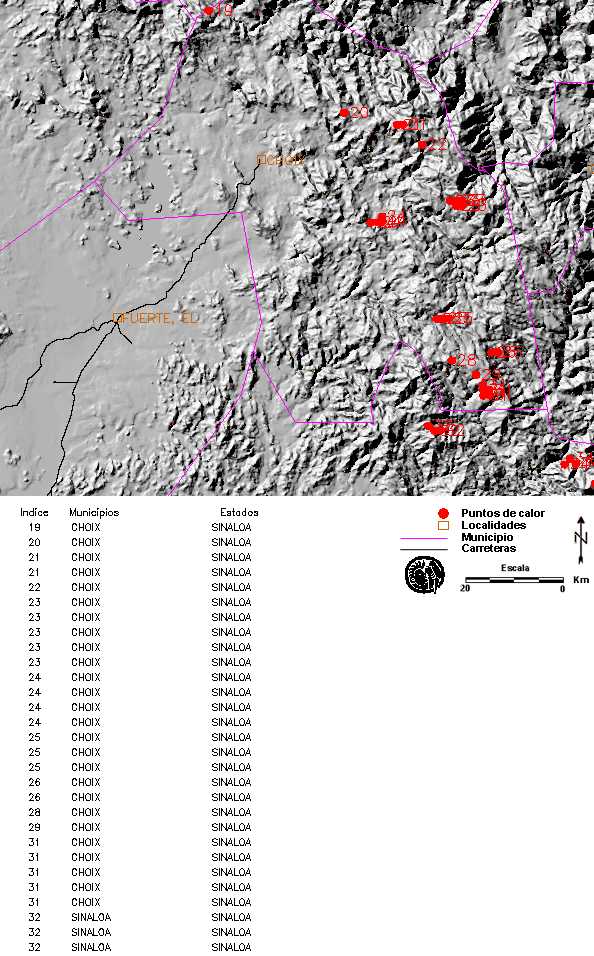Click the red heat point labeled 22

coord(422,144)
